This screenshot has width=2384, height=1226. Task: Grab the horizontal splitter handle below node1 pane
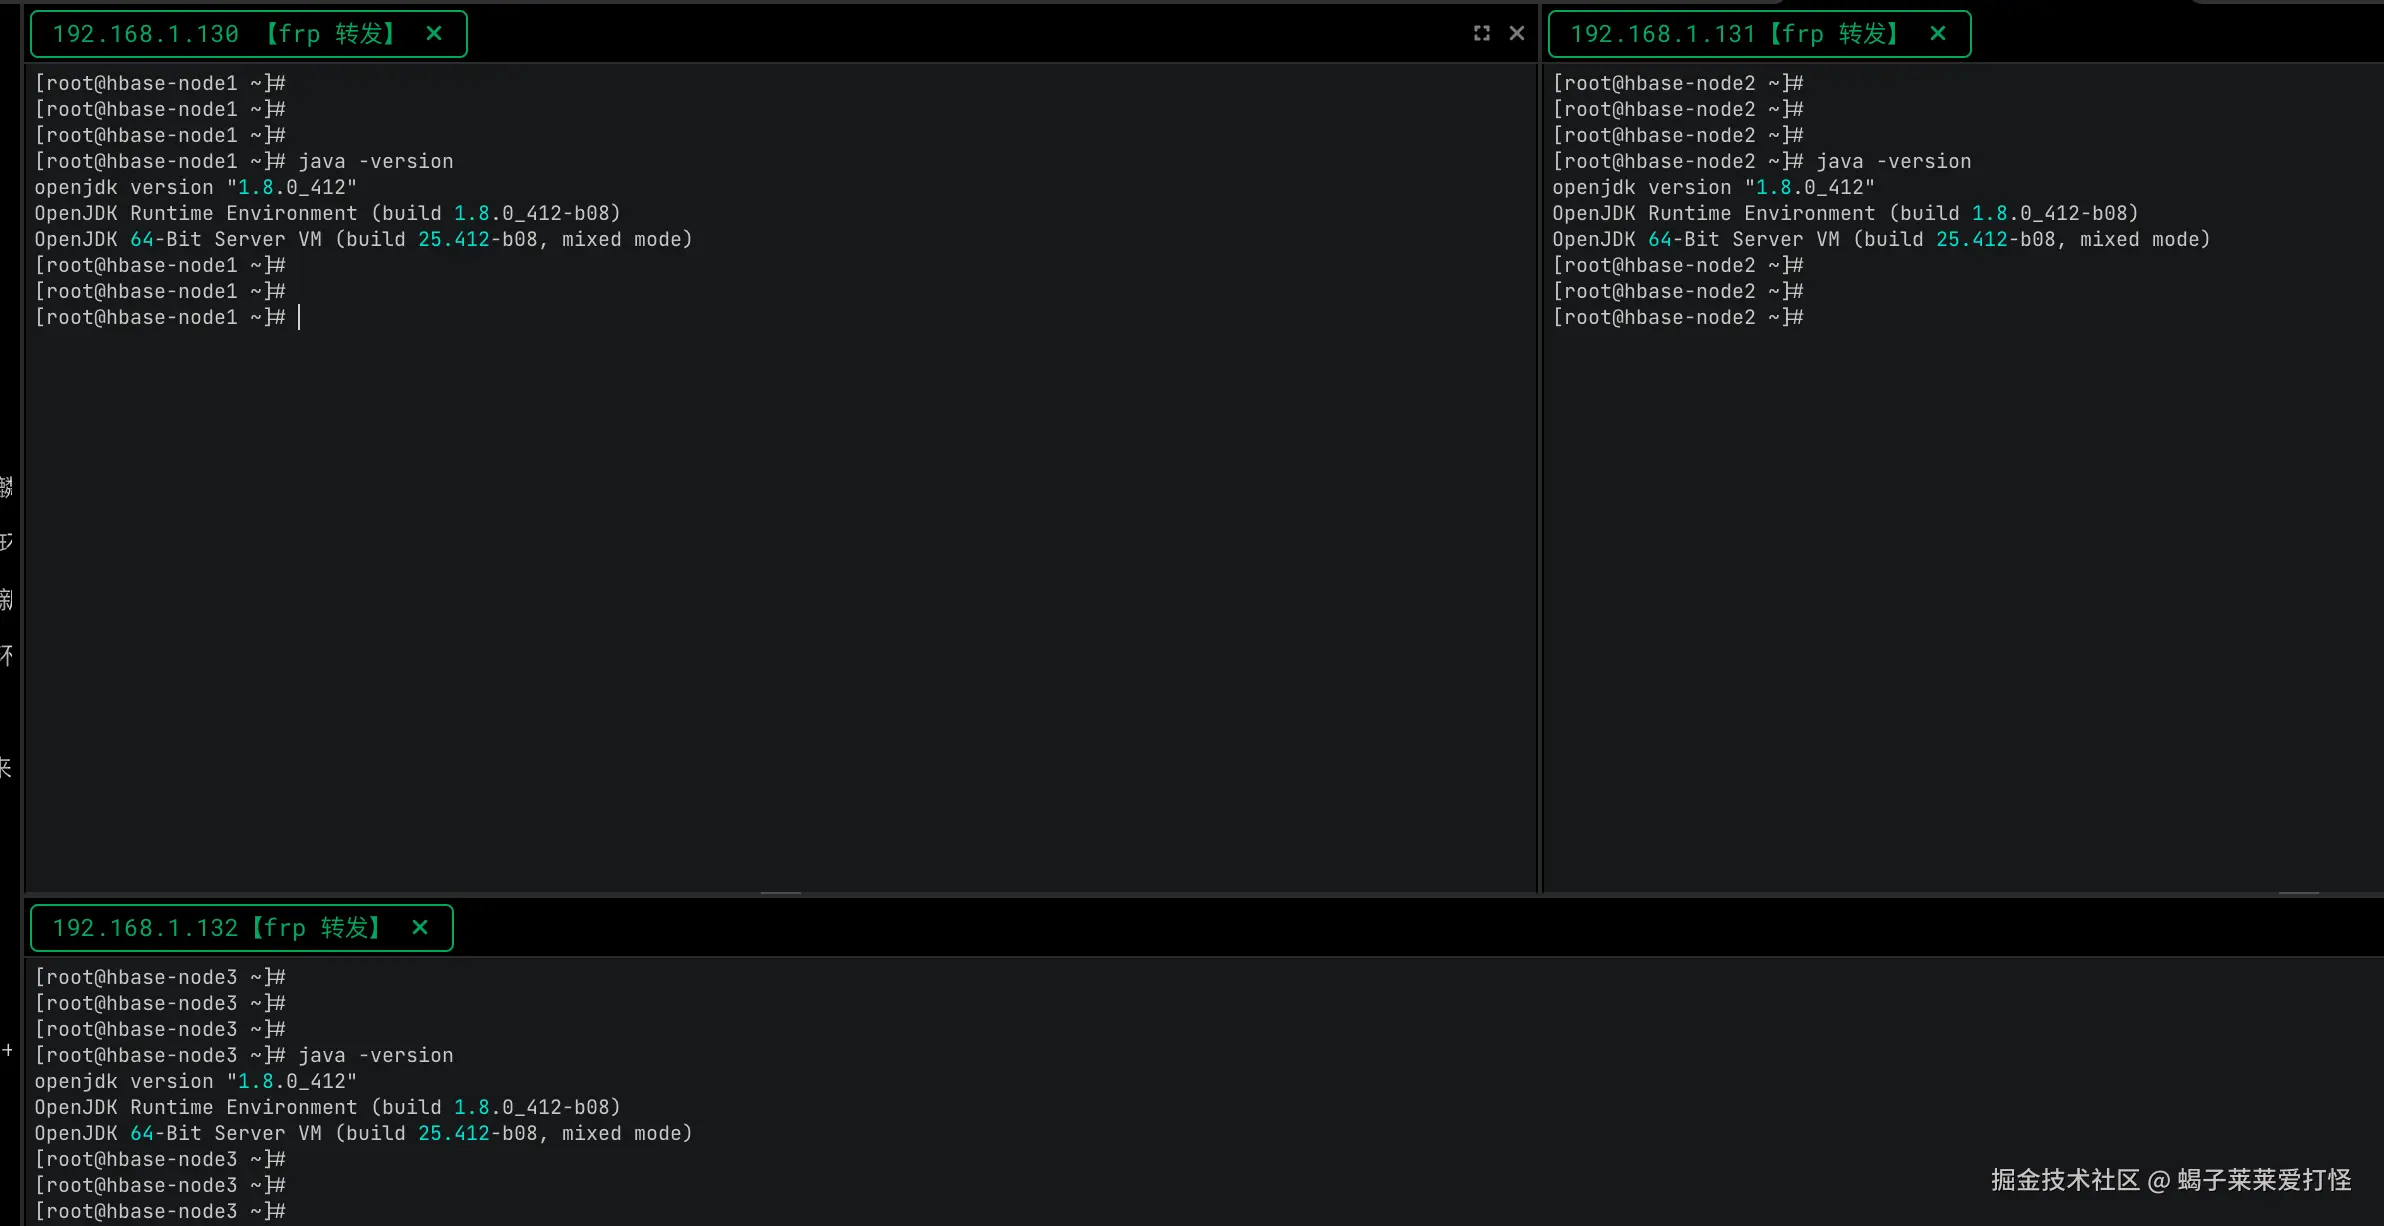(x=780, y=892)
